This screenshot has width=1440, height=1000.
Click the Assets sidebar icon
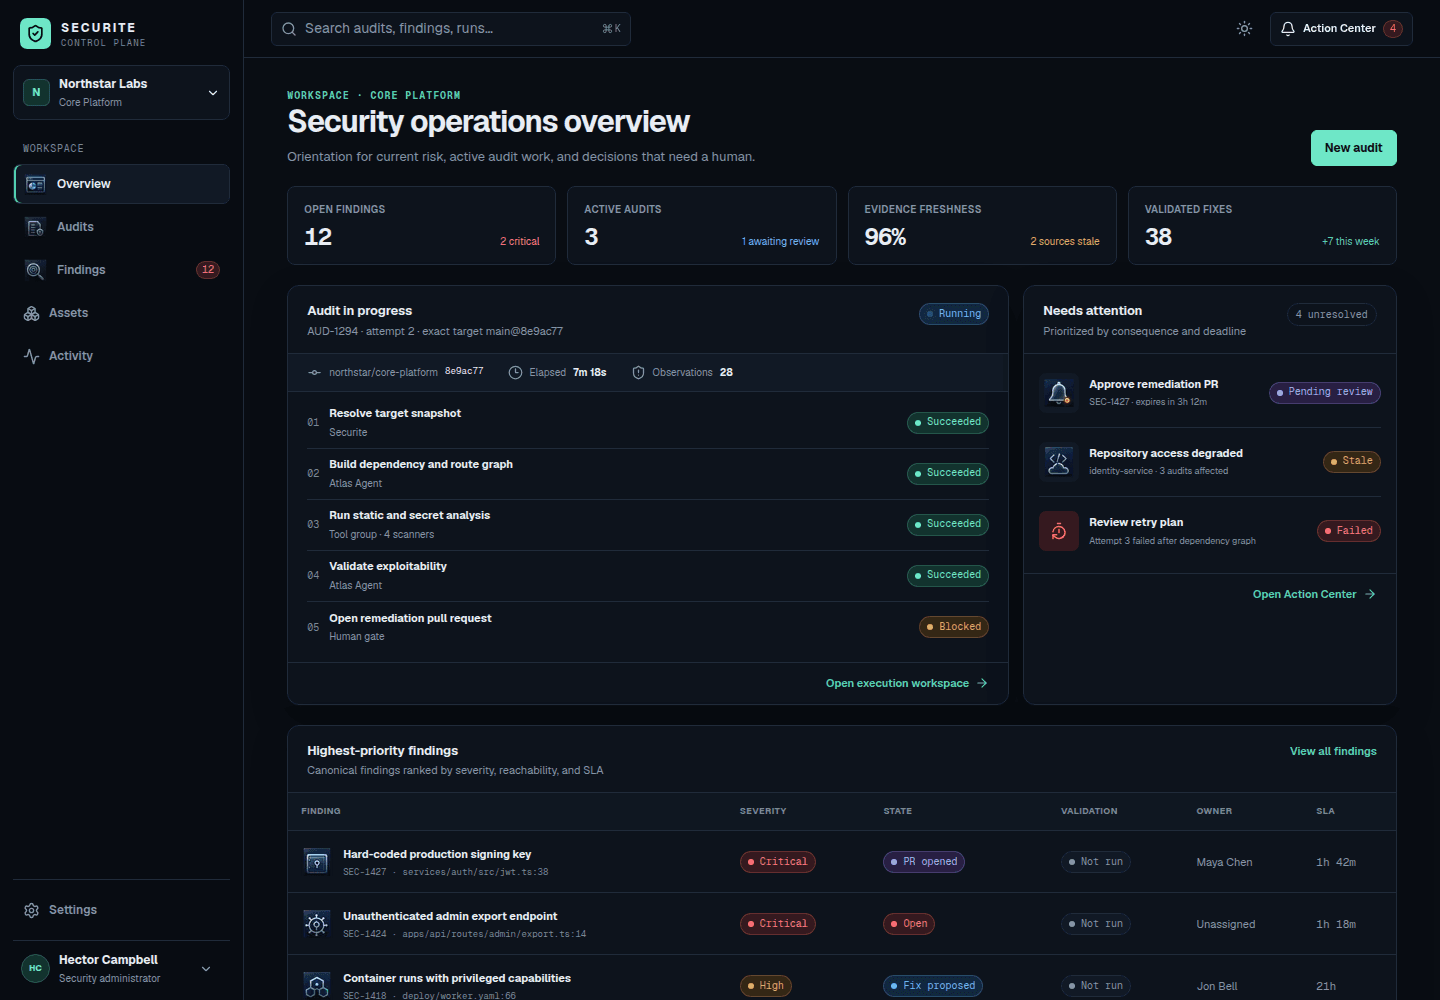[x=32, y=313]
